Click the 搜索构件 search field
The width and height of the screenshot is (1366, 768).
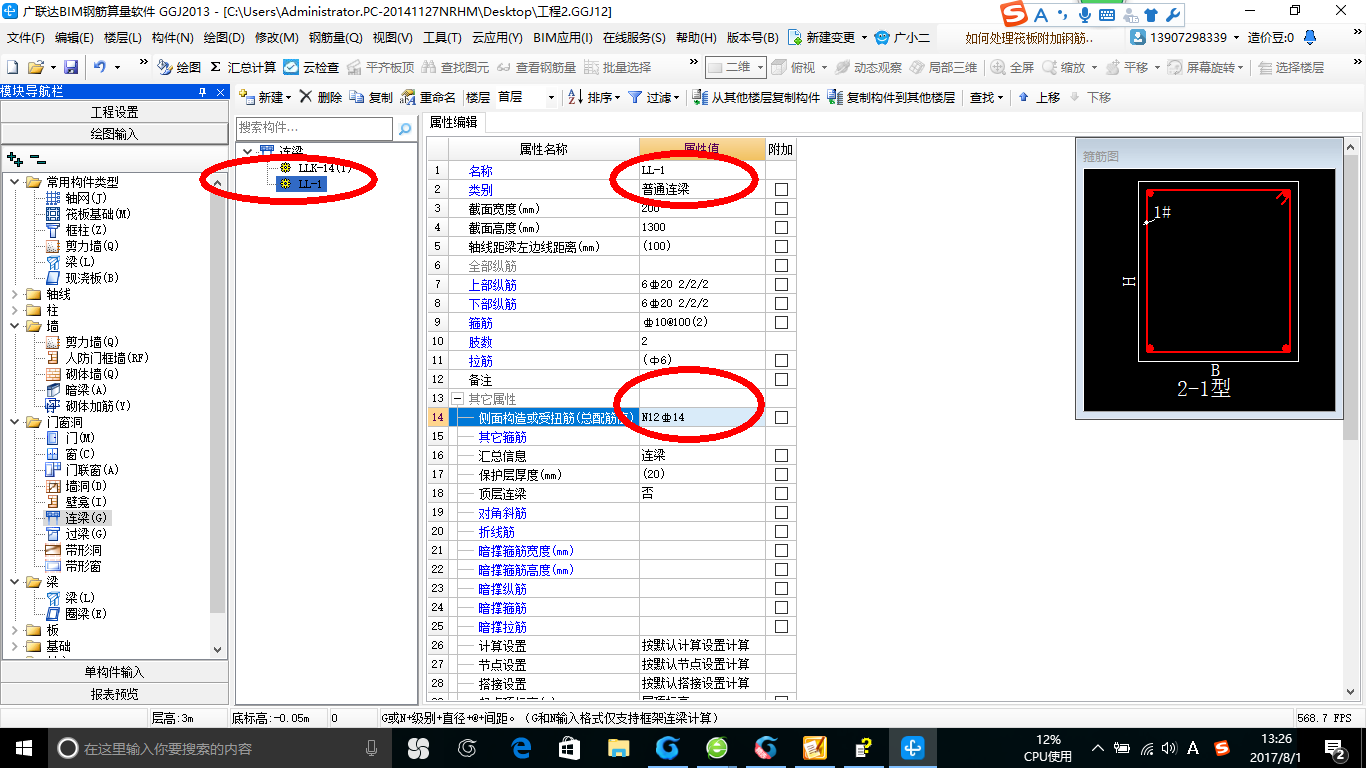click(x=315, y=128)
